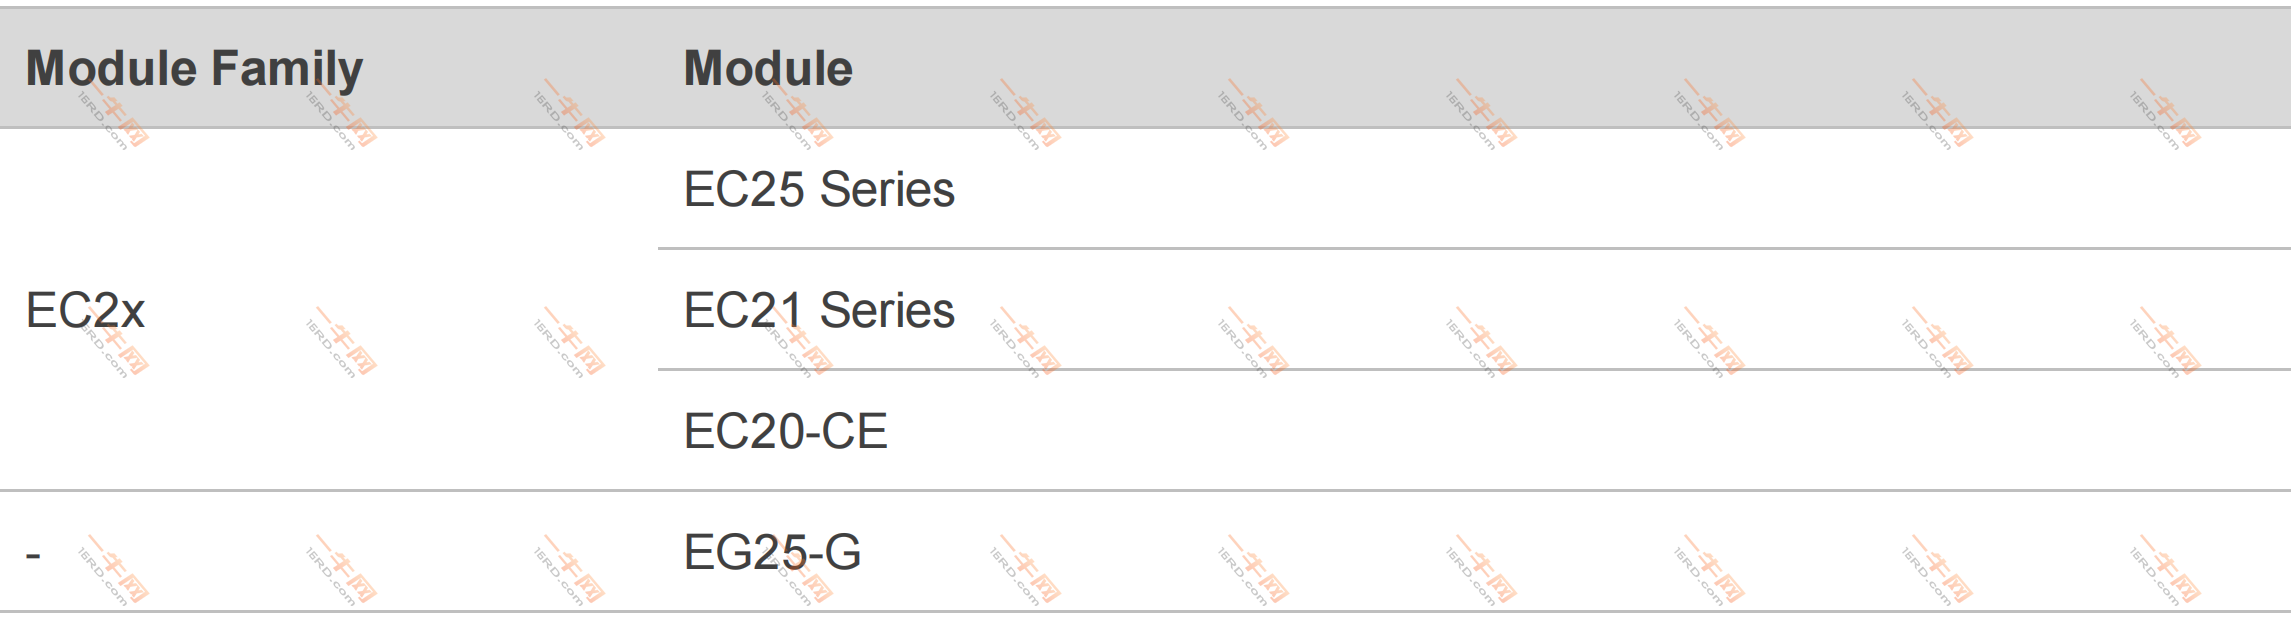Click the watermark beneath the header word "Family"
This screenshot has height=621, width=2291.
pyautogui.click(x=341, y=116)
